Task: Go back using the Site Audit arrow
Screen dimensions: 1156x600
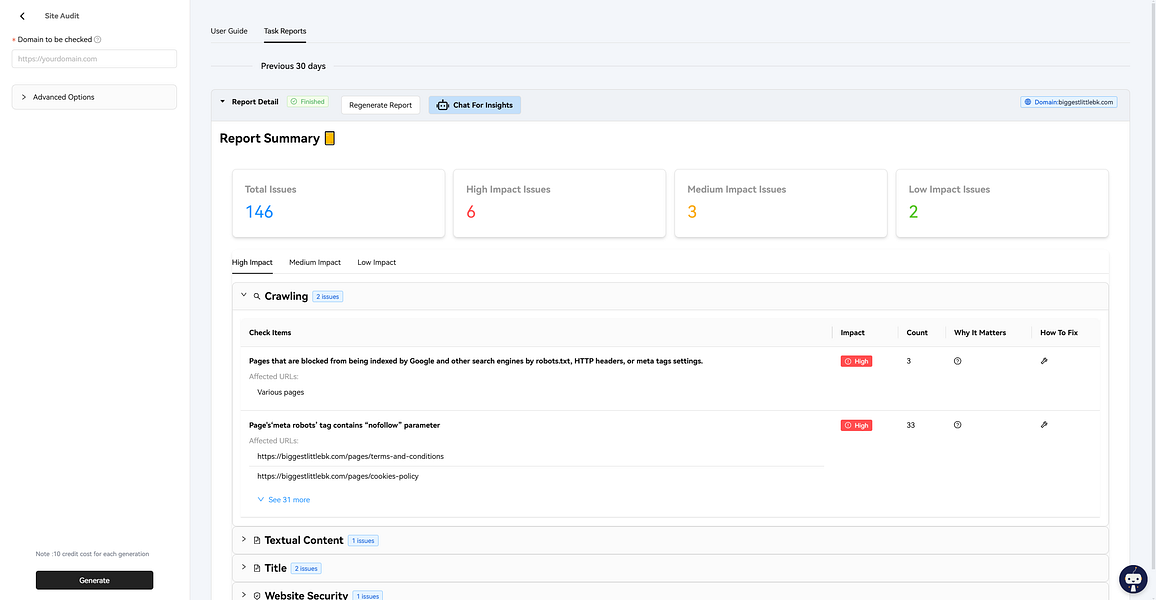Action: click(x=22, y=15)
